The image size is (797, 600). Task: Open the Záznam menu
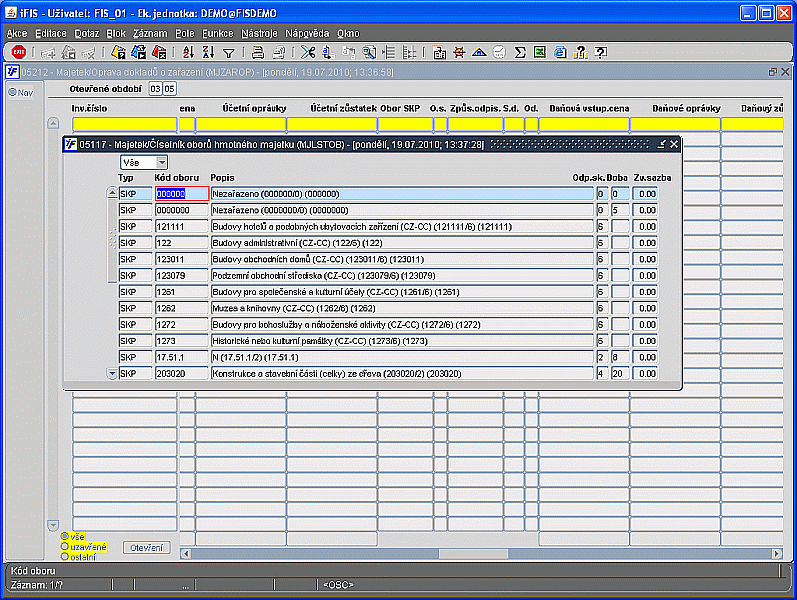pos(149,33)
